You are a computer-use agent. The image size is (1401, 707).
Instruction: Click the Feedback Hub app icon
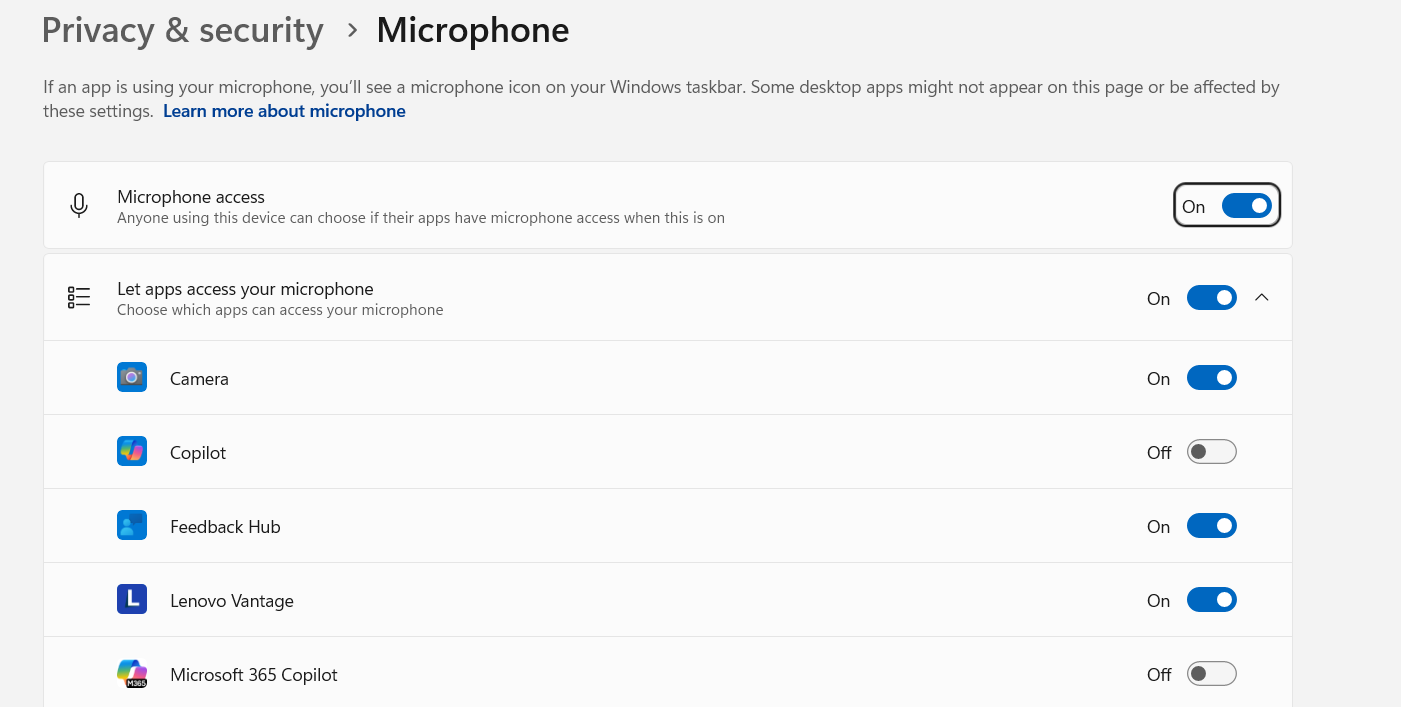pyautogui.click(x=132, y=526)
